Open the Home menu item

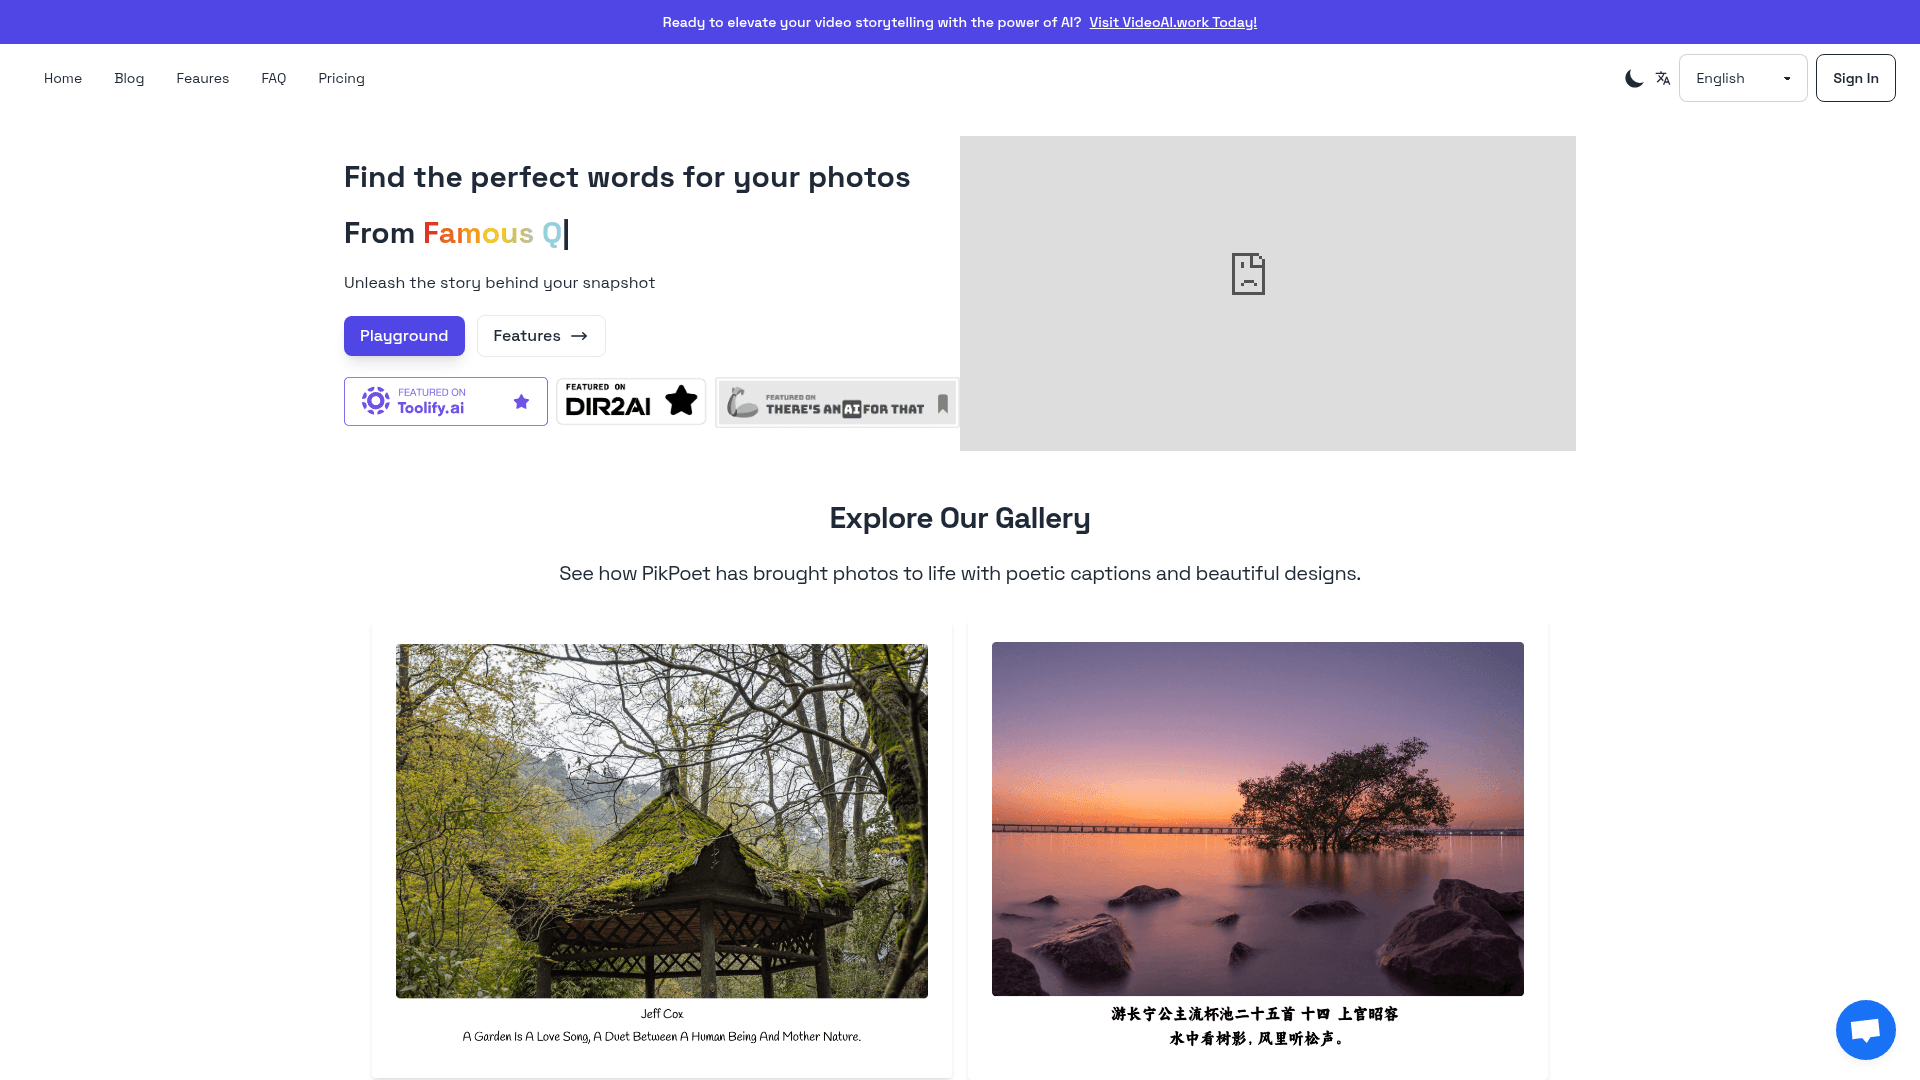(x=63, y=78)
